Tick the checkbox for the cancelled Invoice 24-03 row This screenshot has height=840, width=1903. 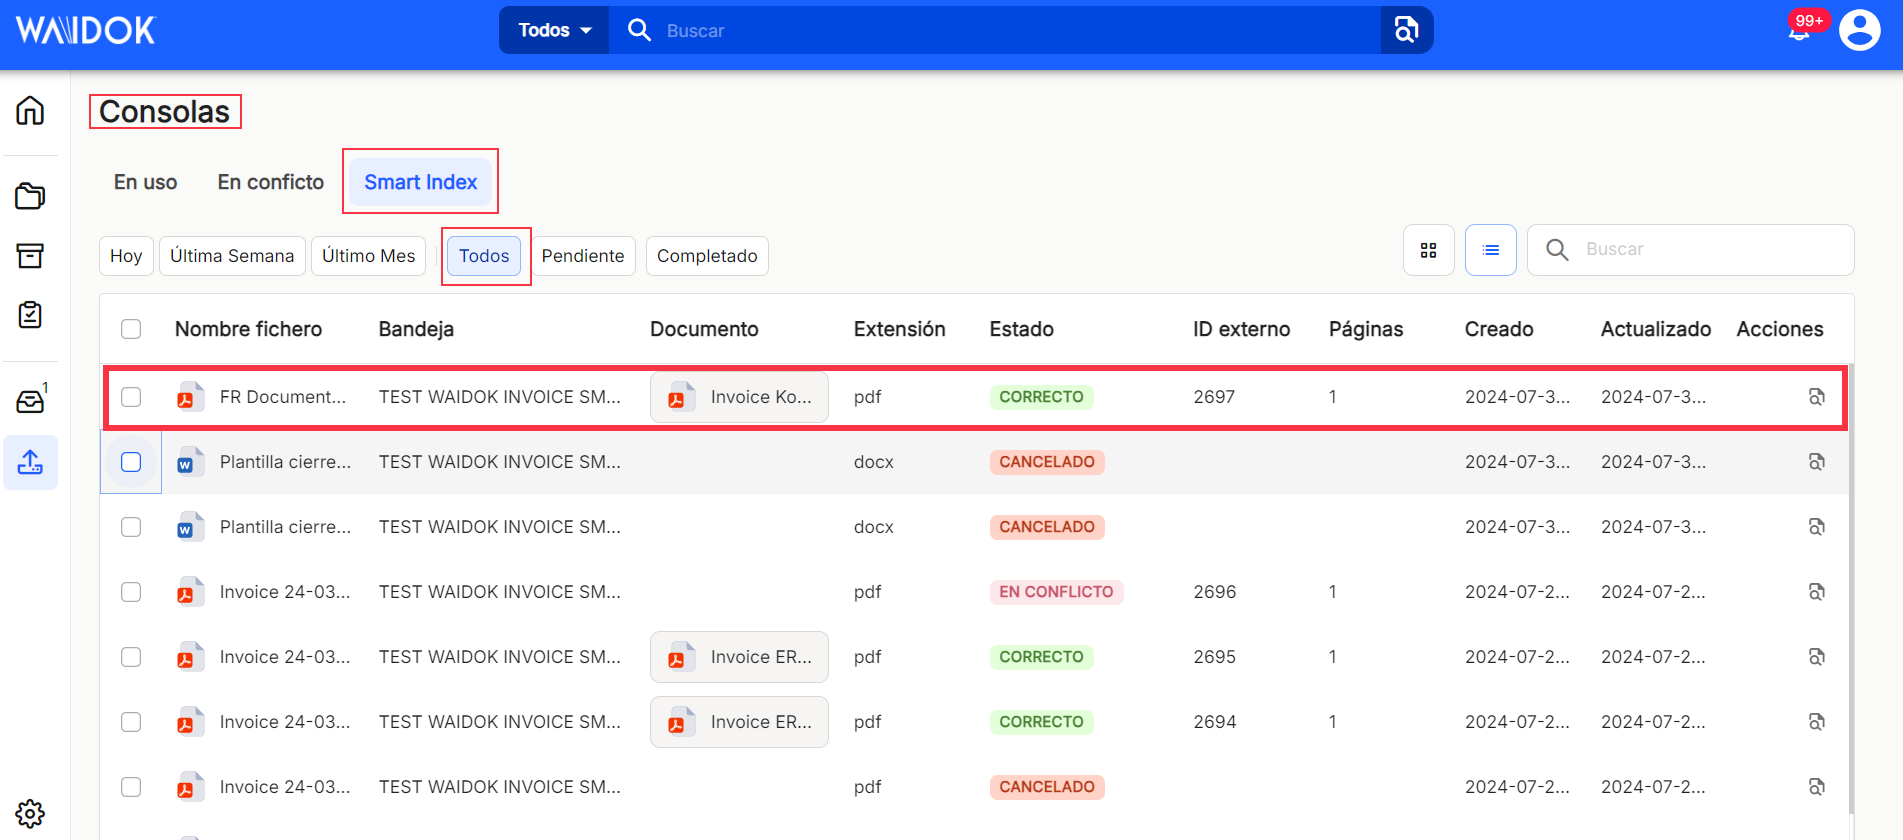[x=131, y=787]
